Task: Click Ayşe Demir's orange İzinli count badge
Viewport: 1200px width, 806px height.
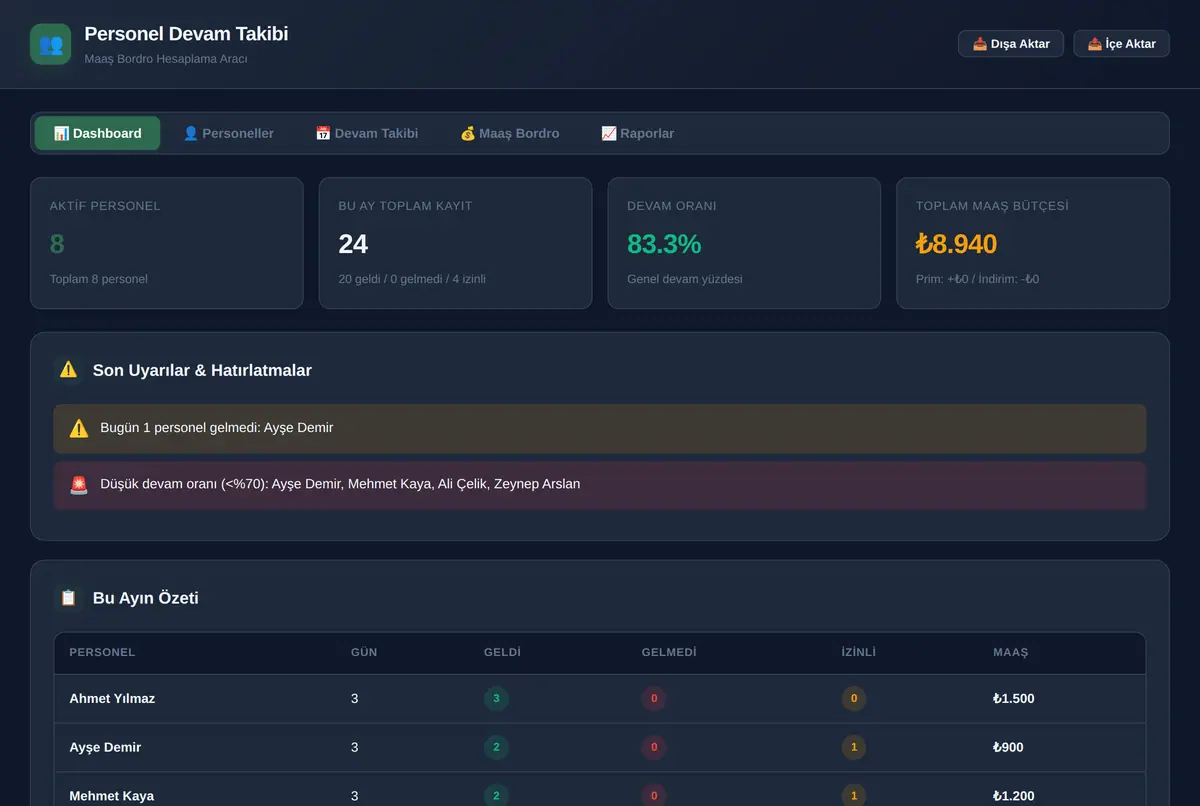Action: 853,747
